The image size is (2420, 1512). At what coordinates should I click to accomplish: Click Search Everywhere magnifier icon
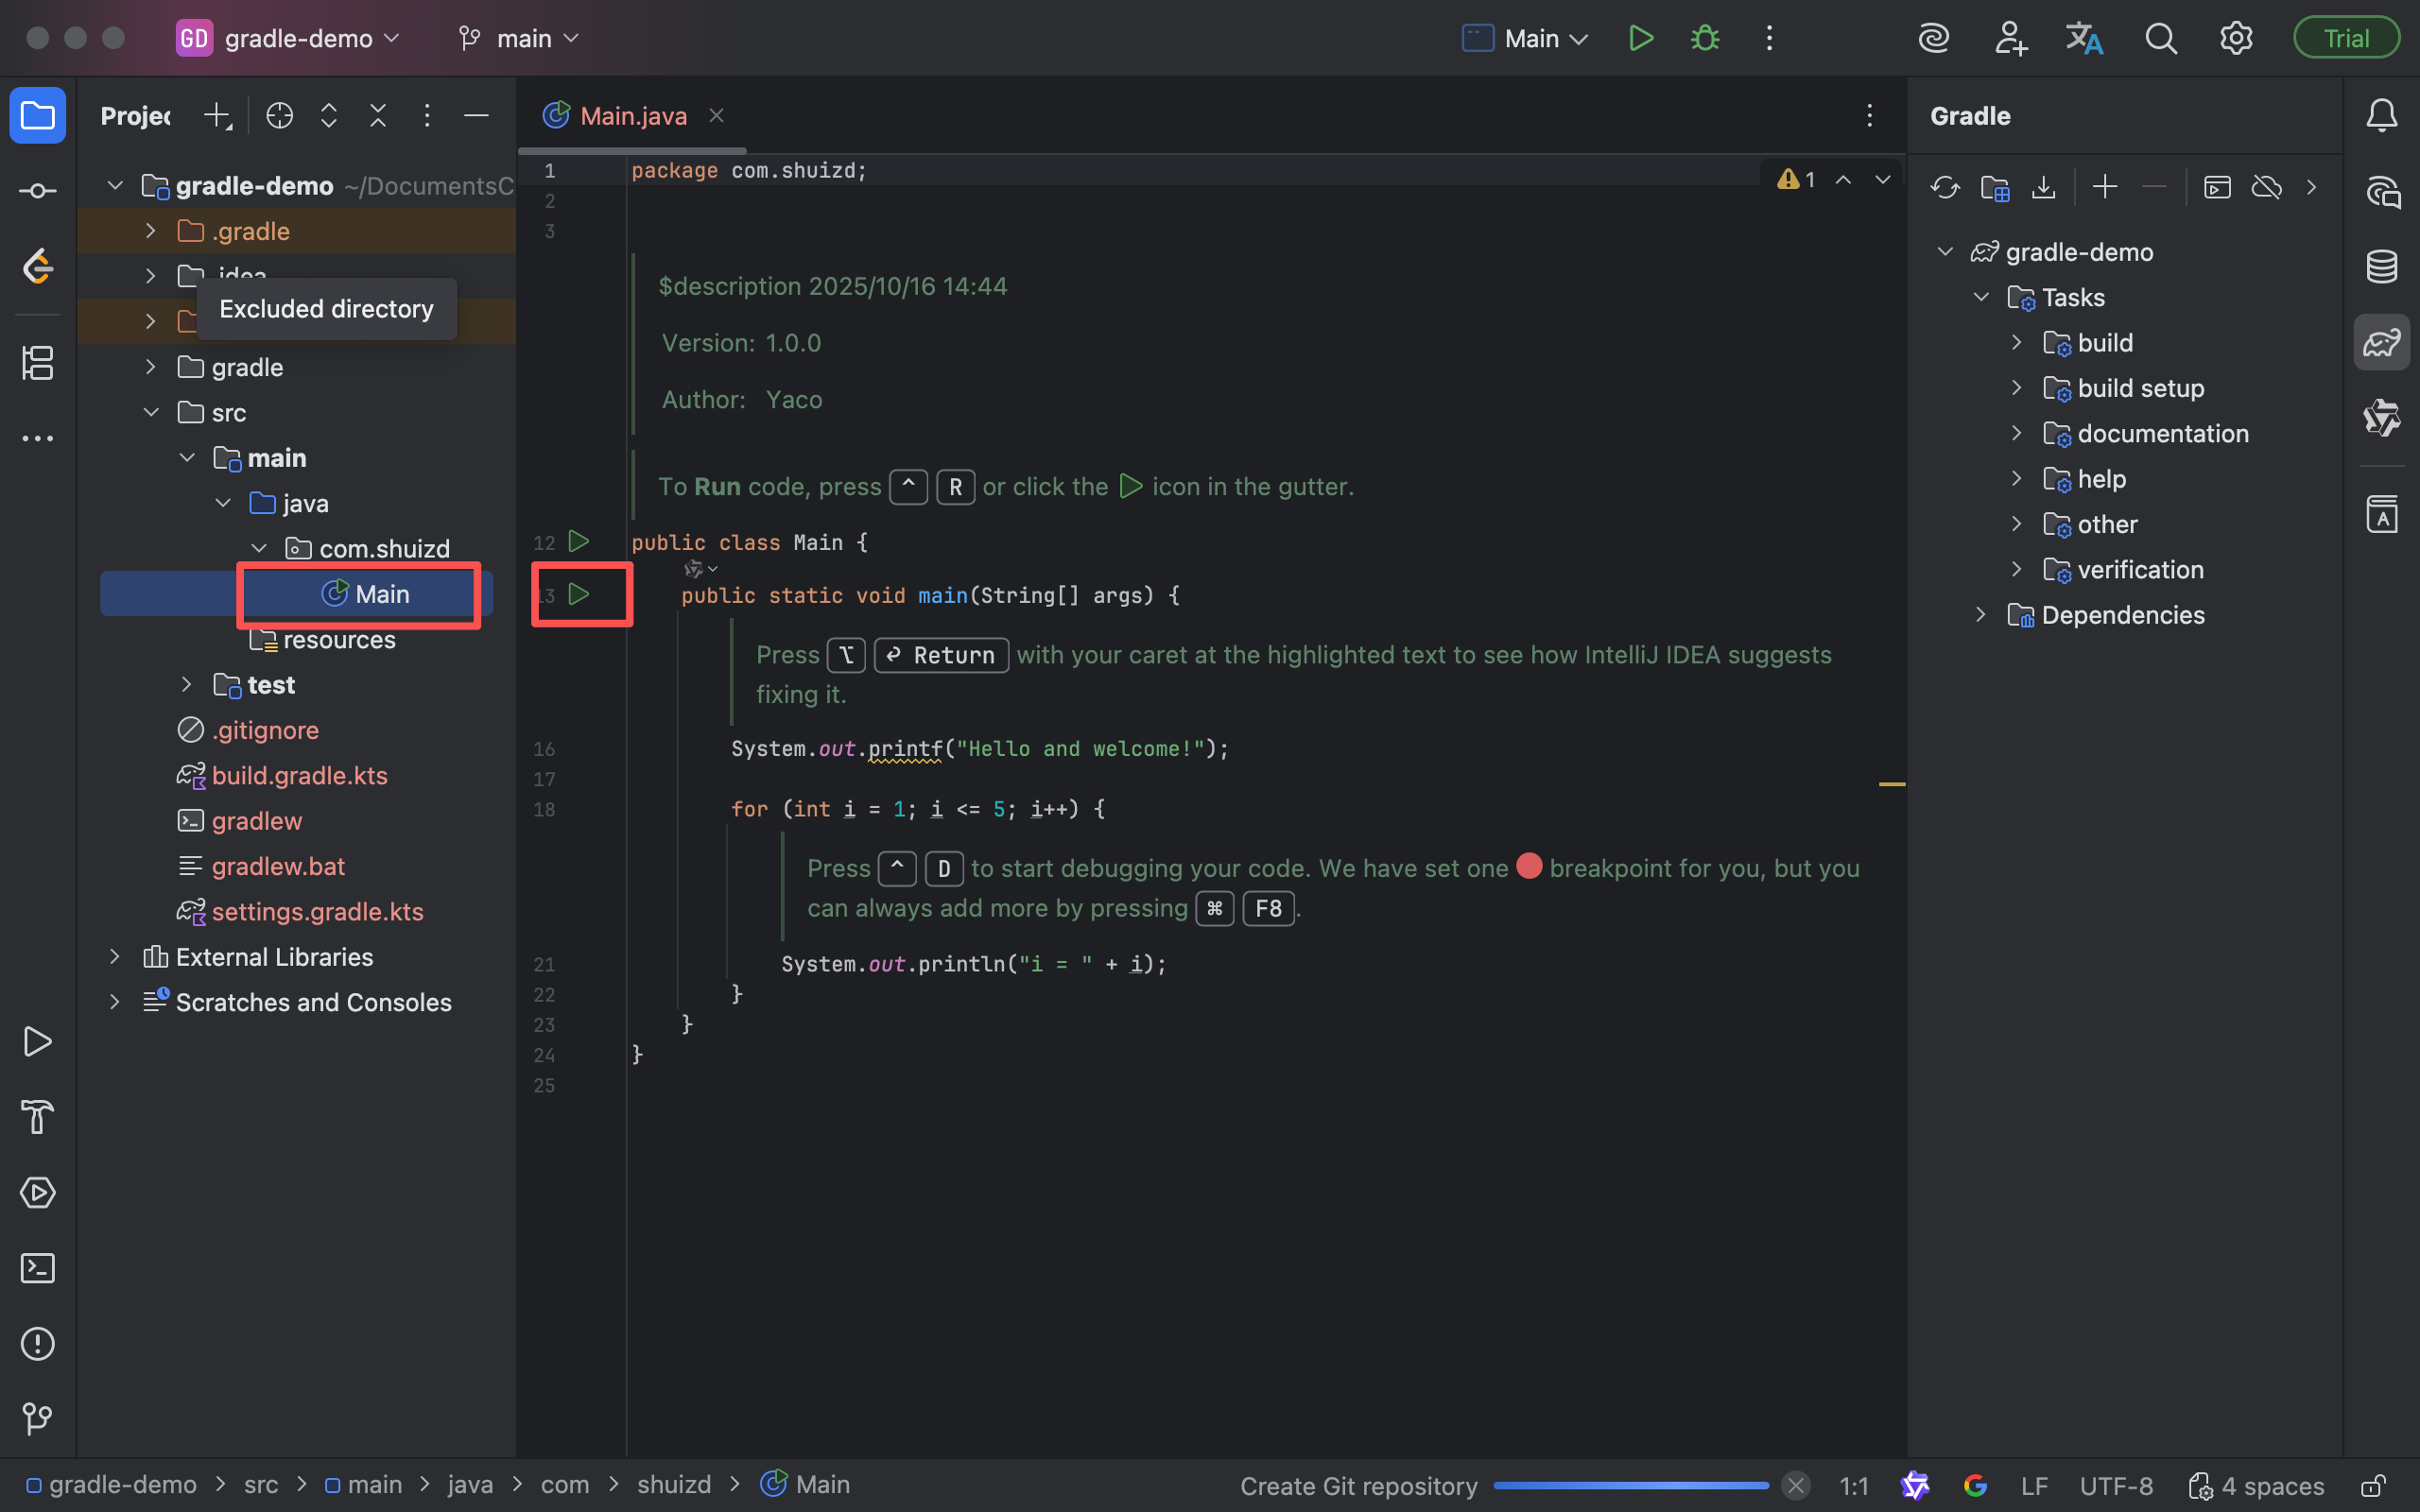click(x=2160, y=38)
